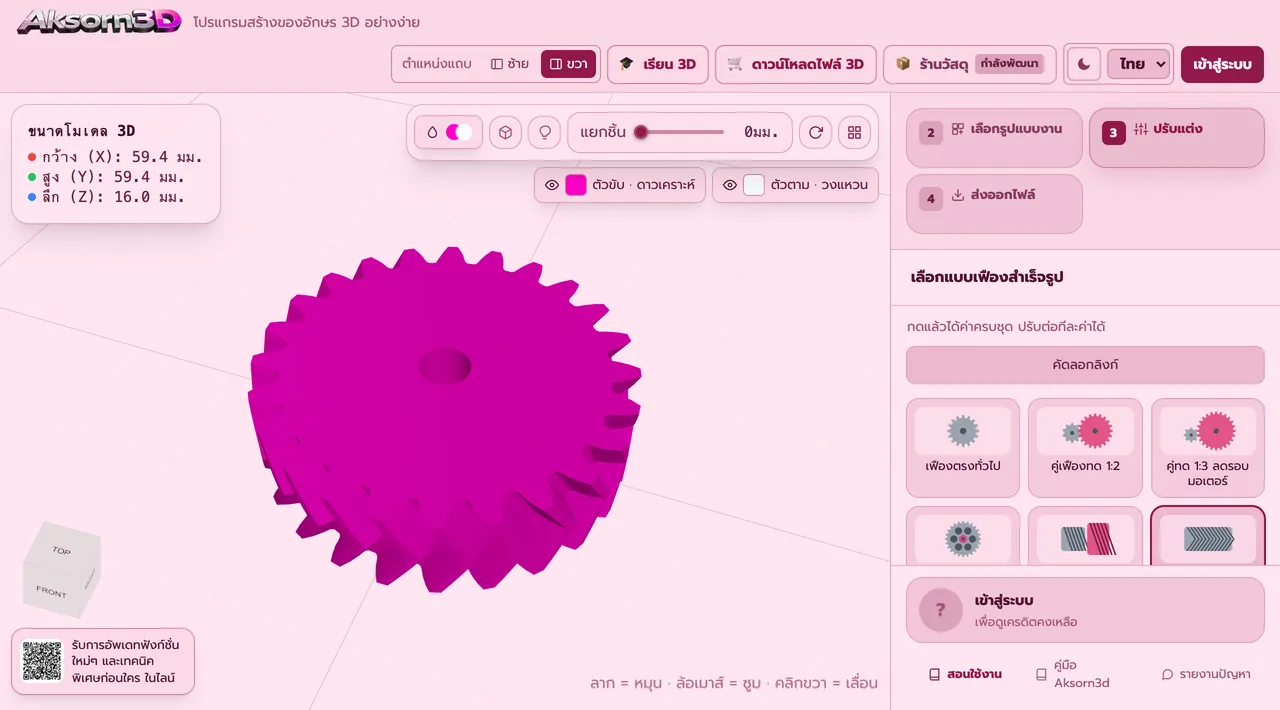Click the สูง (Y): 59.4 มม. dimension

[x=107, y=177]
